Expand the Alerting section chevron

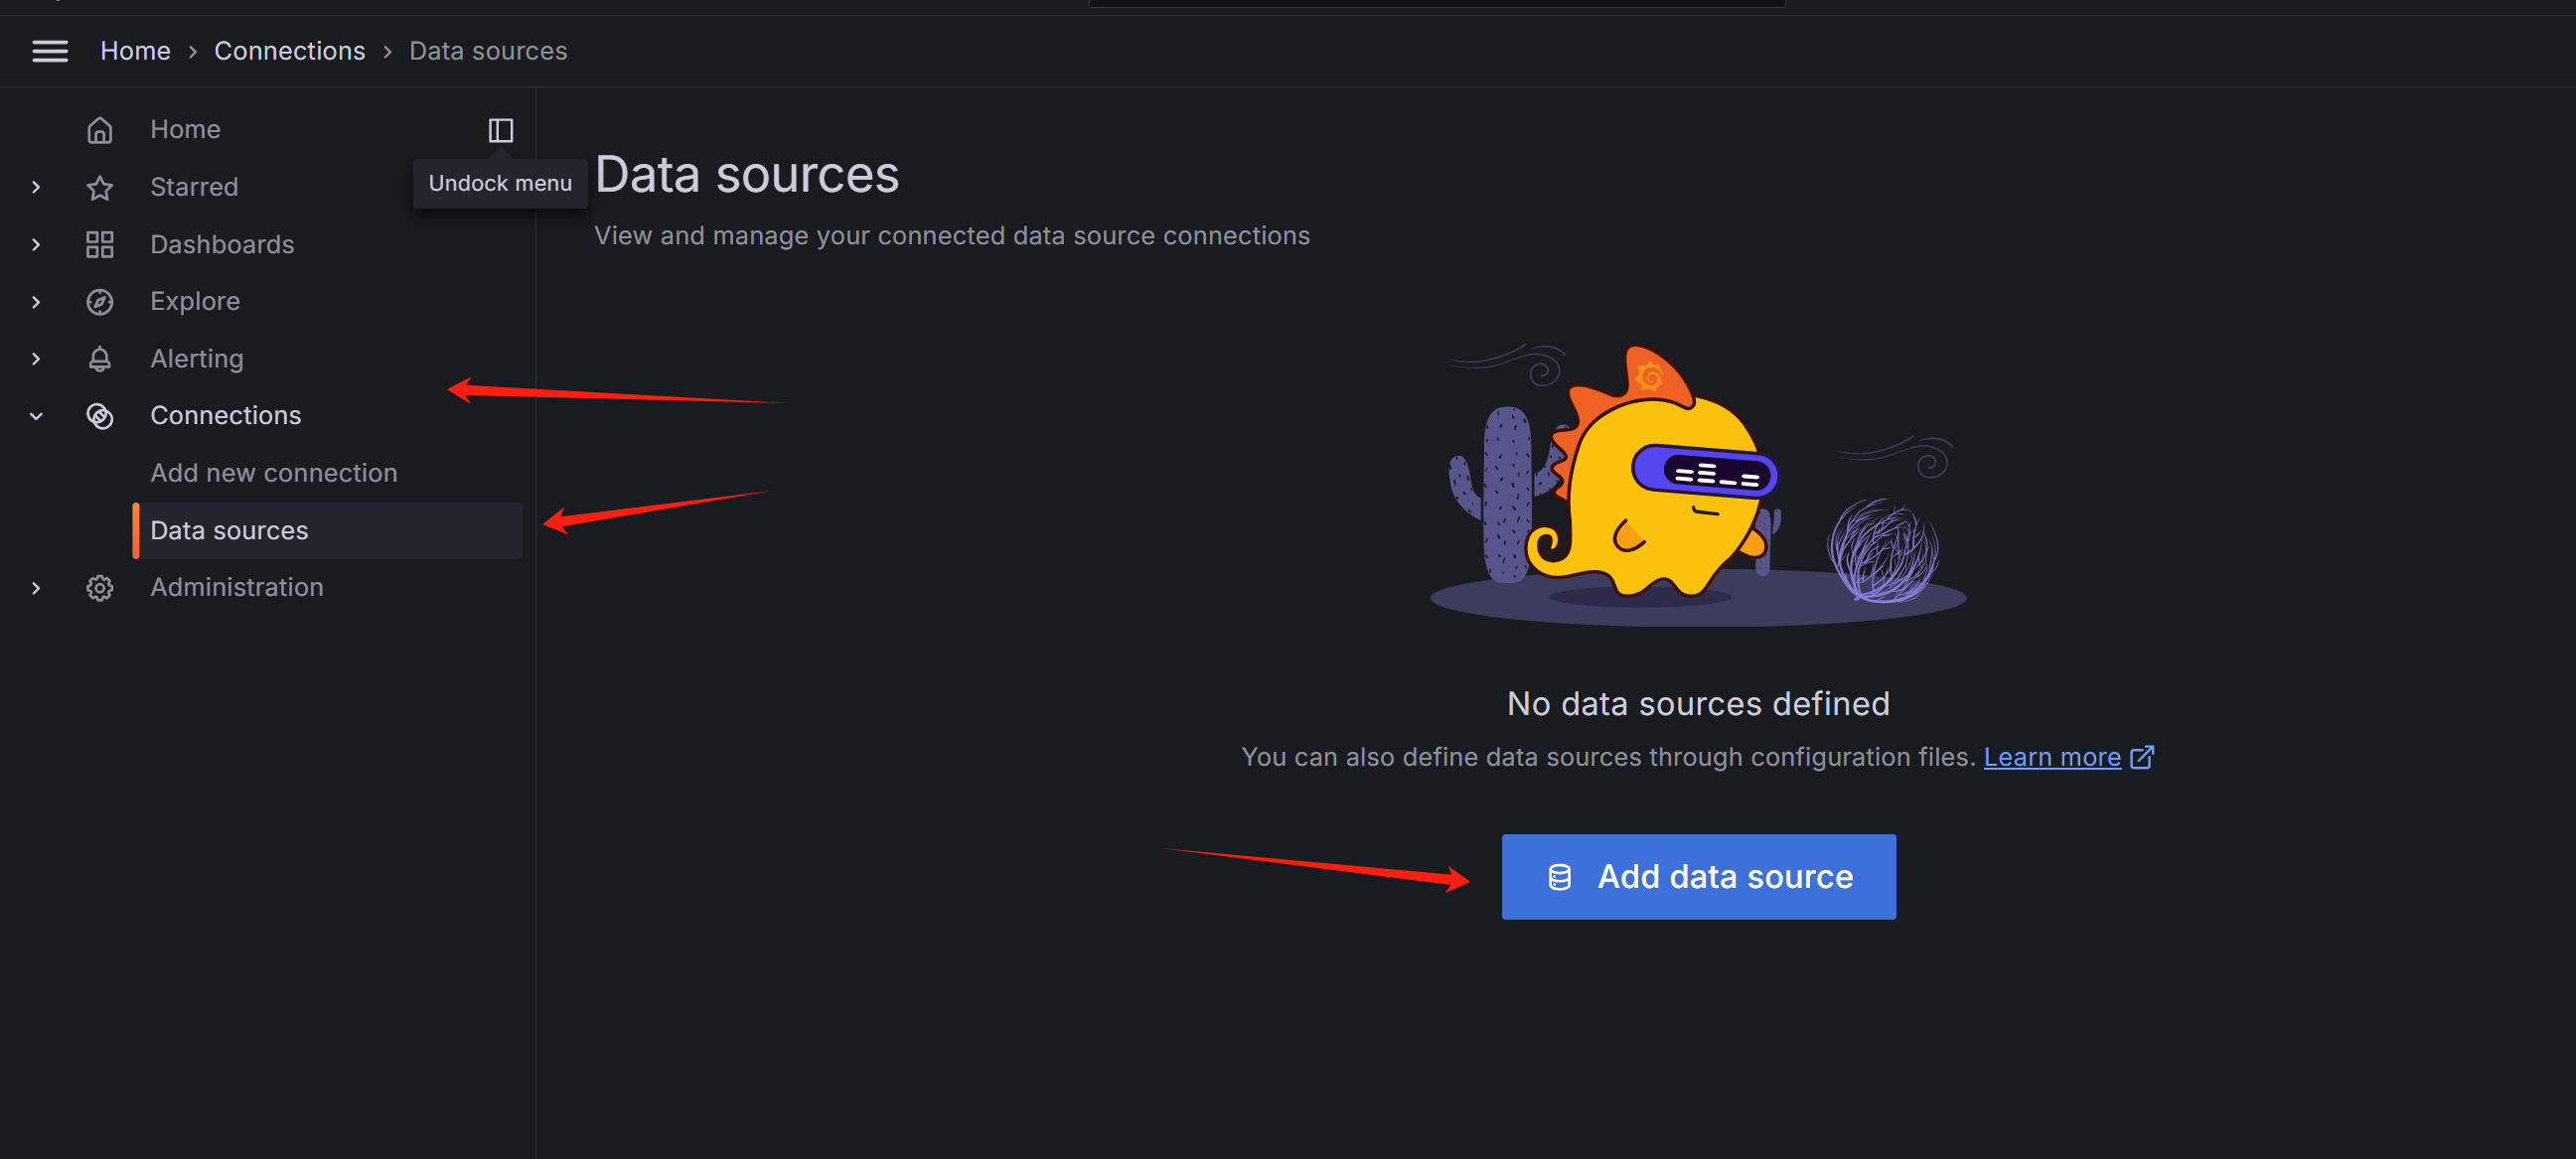coord(36,359)
